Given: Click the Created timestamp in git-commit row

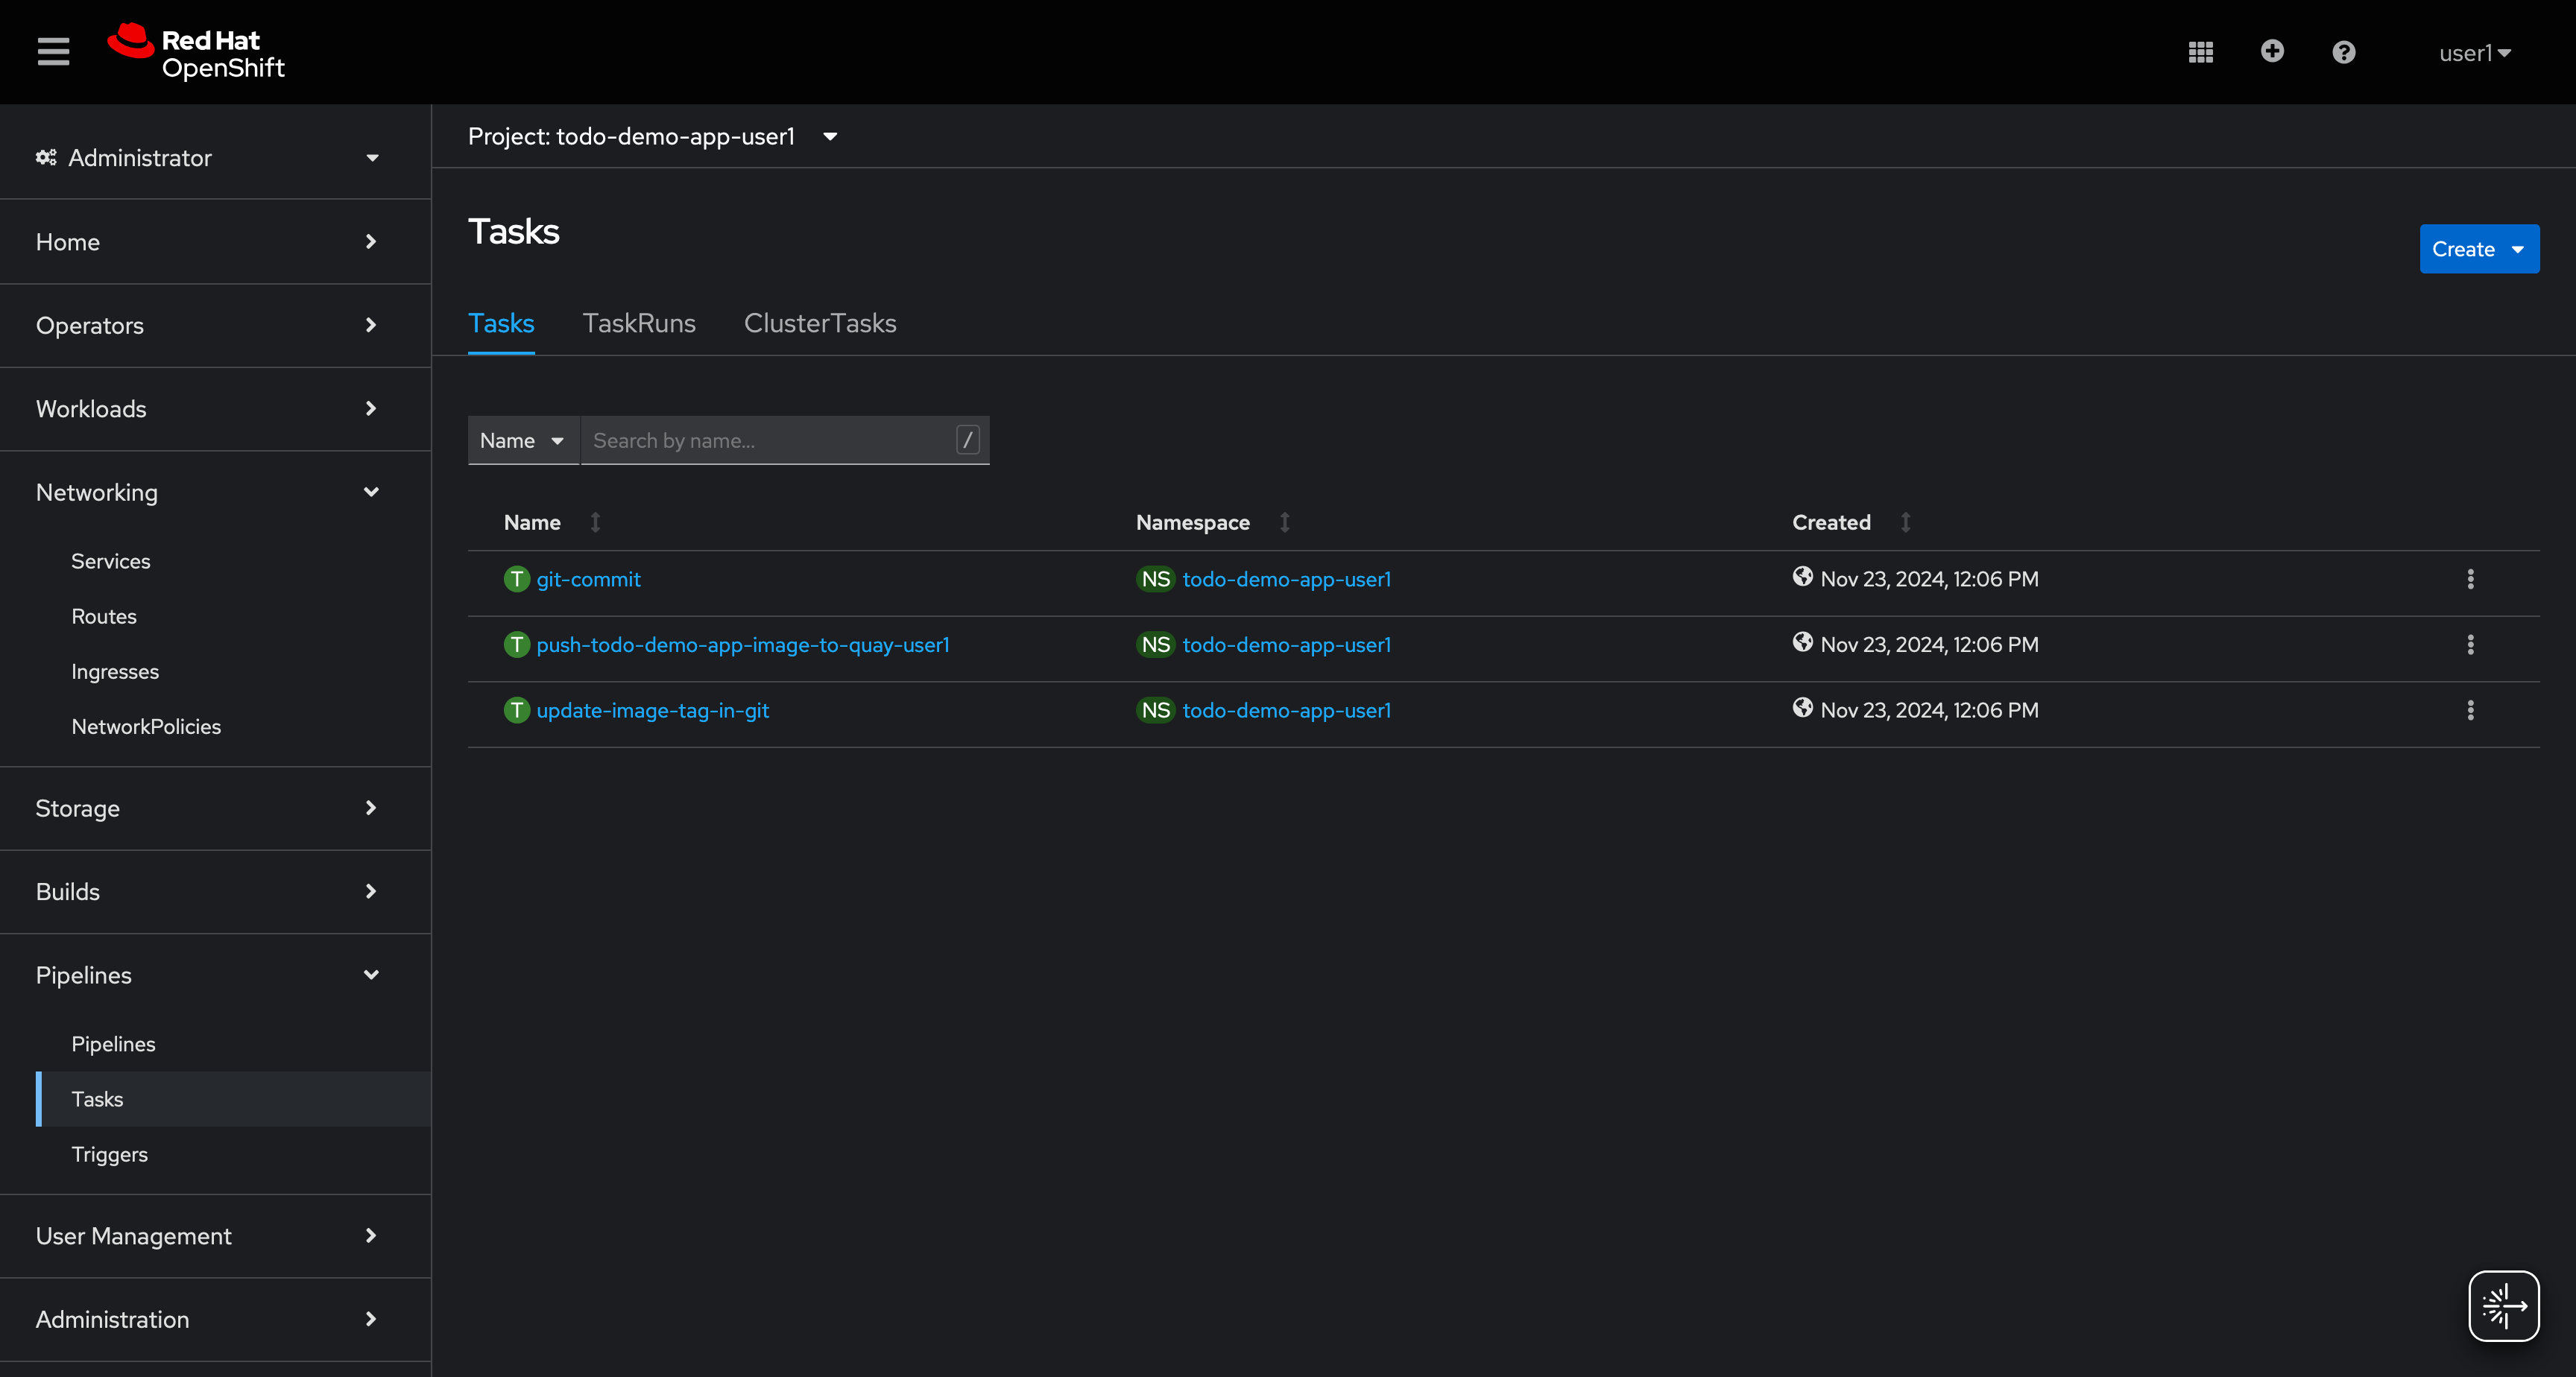Looking at the screenshot, I should point(1929,579).
